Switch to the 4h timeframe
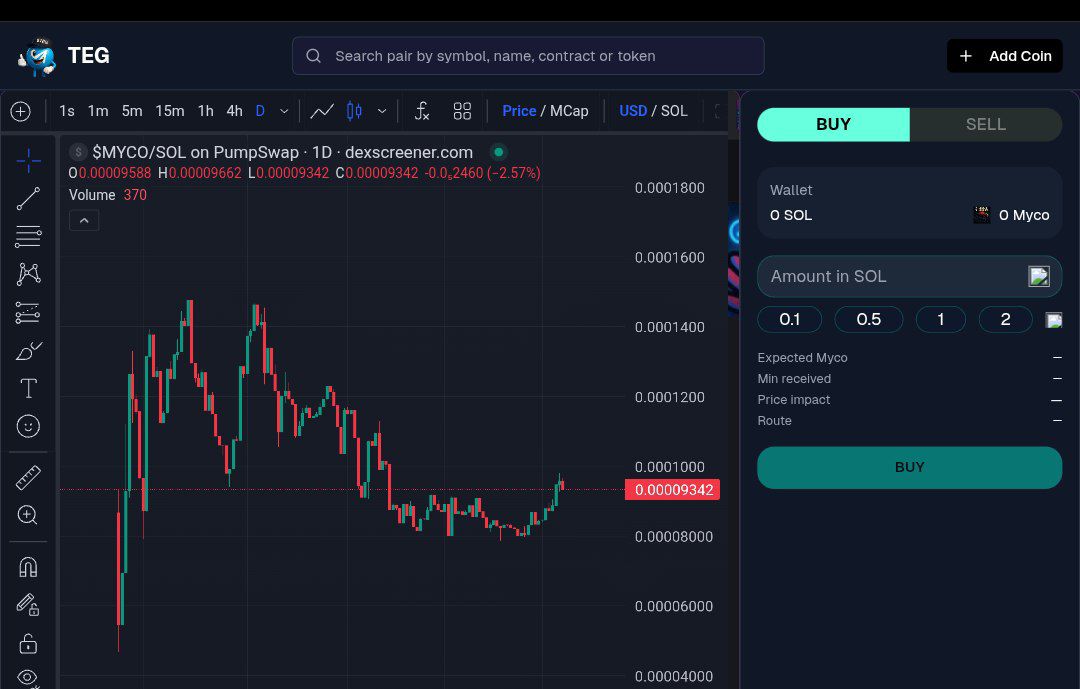 pyautogui.click(x=234, y=111)
